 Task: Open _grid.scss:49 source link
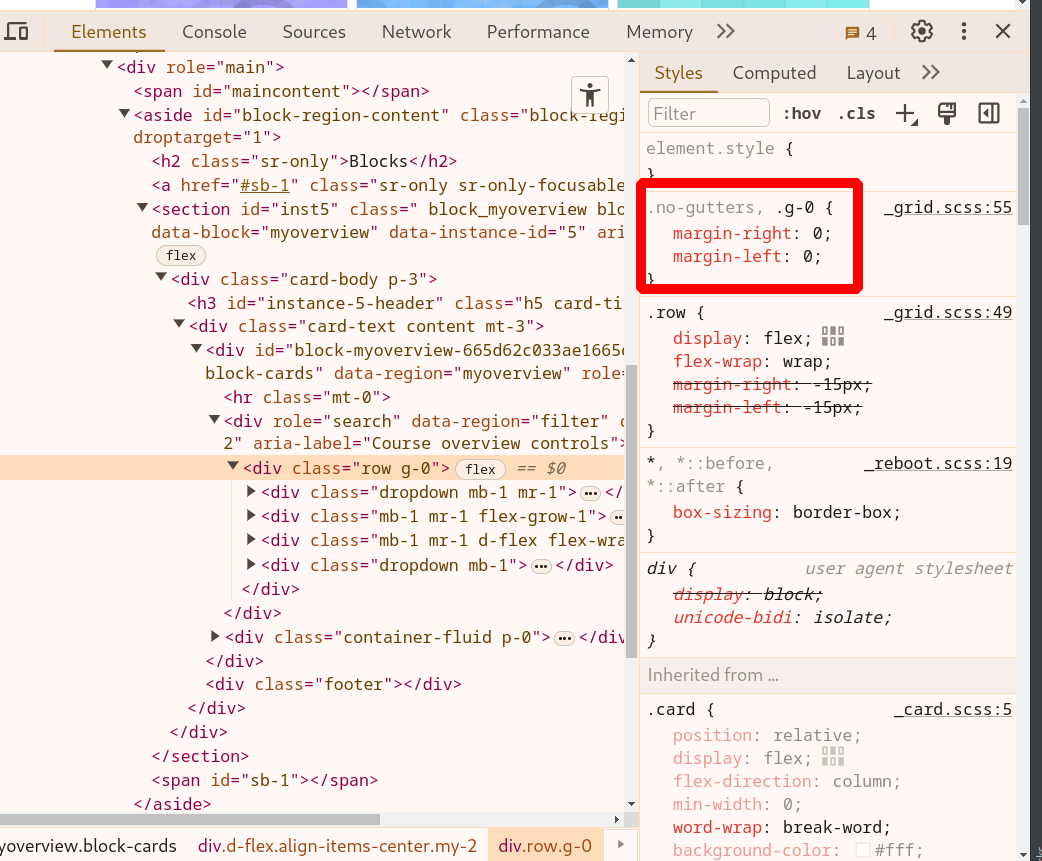(x=948, y=312)
